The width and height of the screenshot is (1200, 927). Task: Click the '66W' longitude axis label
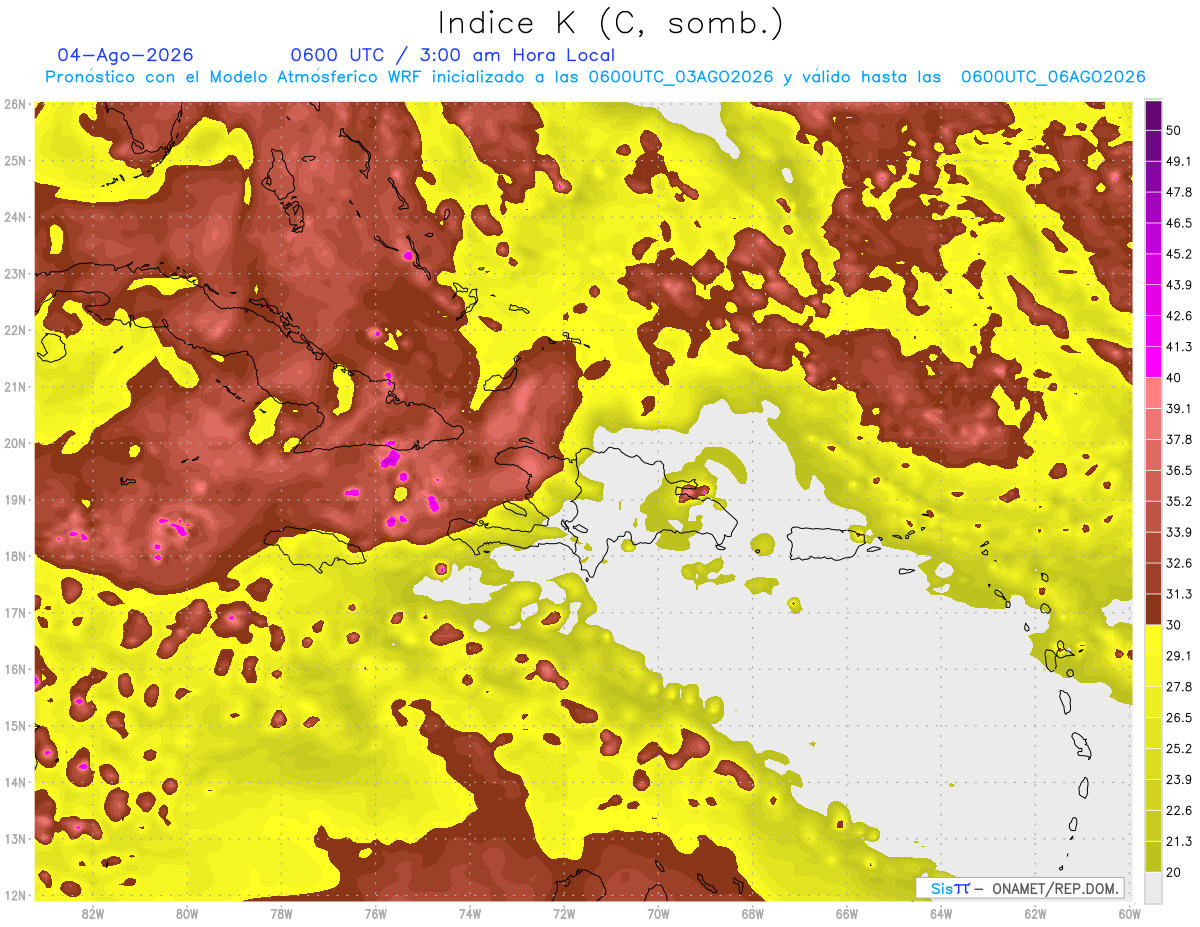[x=847, y=913]
